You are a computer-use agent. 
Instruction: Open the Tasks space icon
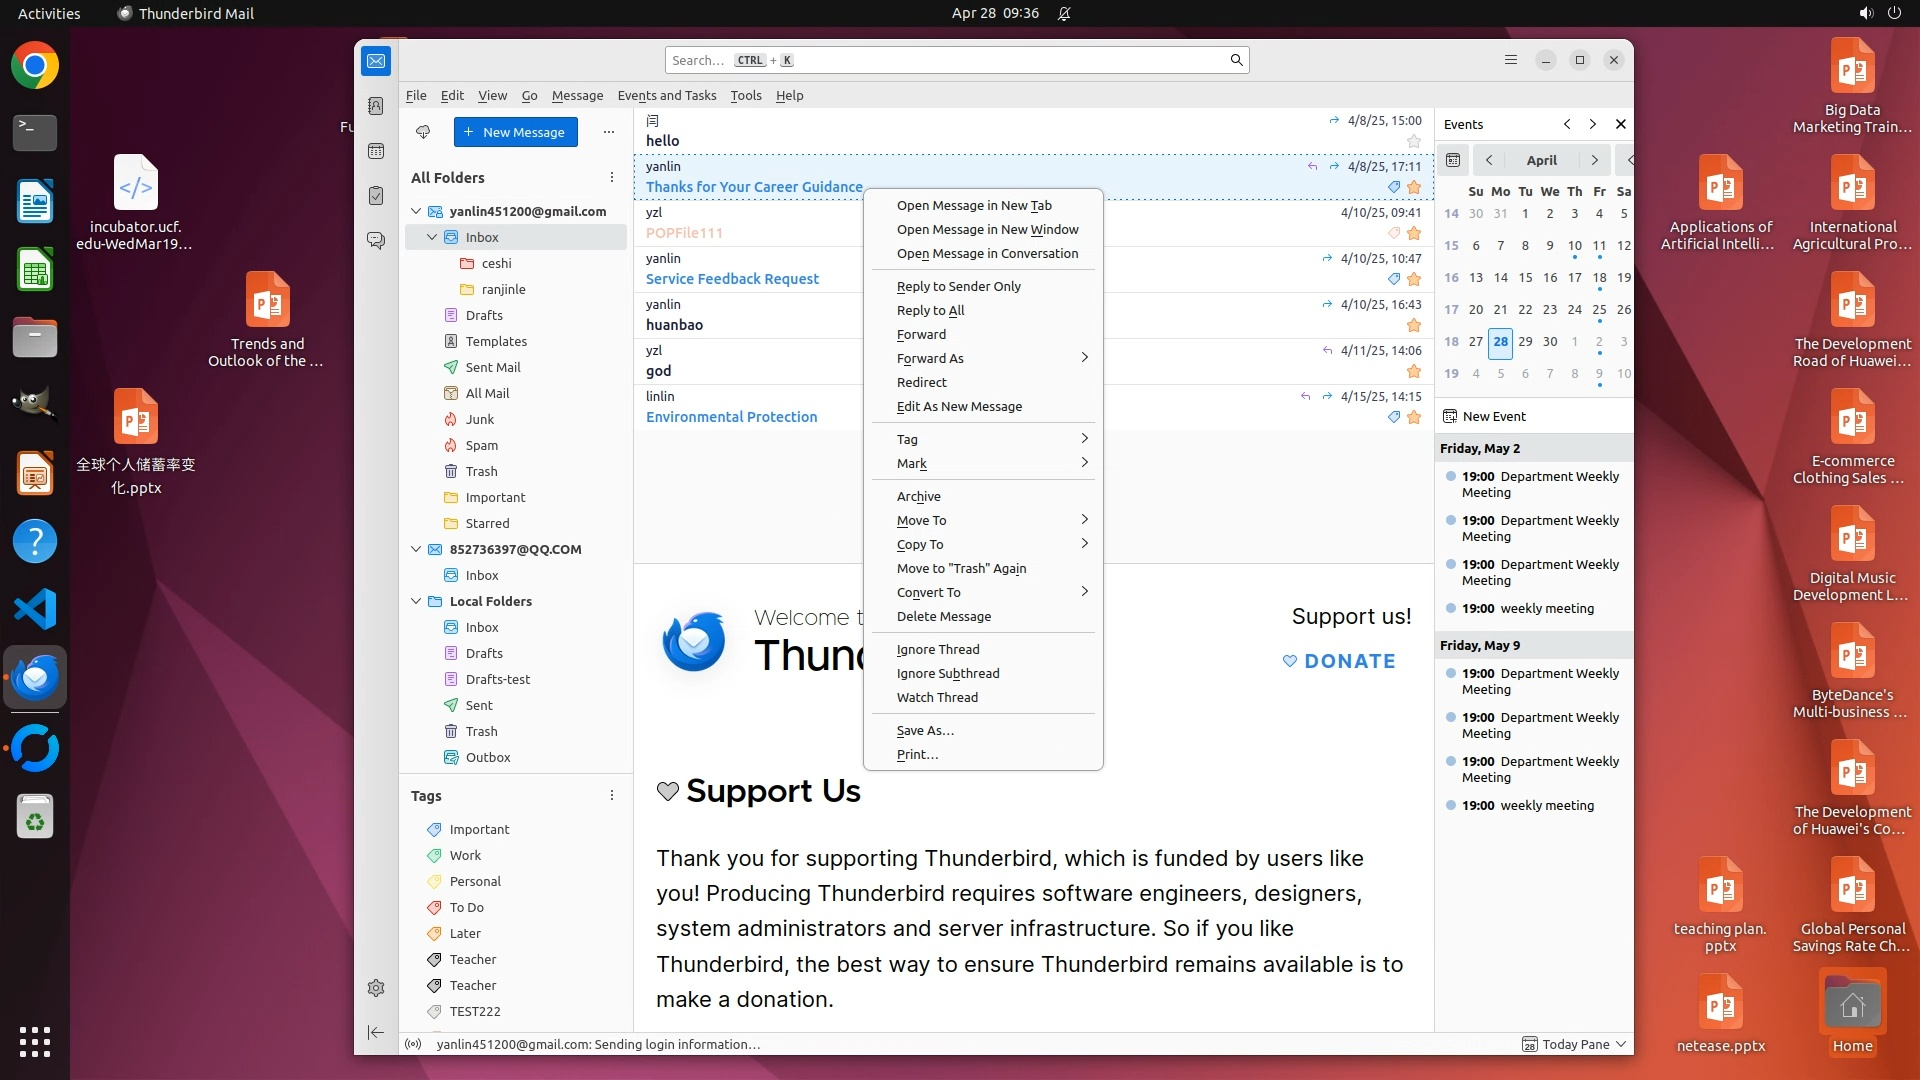pyautogui.click(x=376, y=196)
